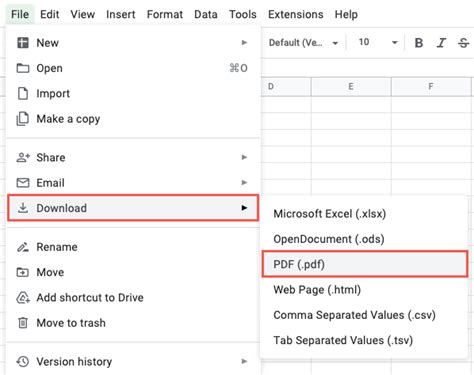Expand the Email submenu arrow
474x375 pixels.
pos(244,182)
